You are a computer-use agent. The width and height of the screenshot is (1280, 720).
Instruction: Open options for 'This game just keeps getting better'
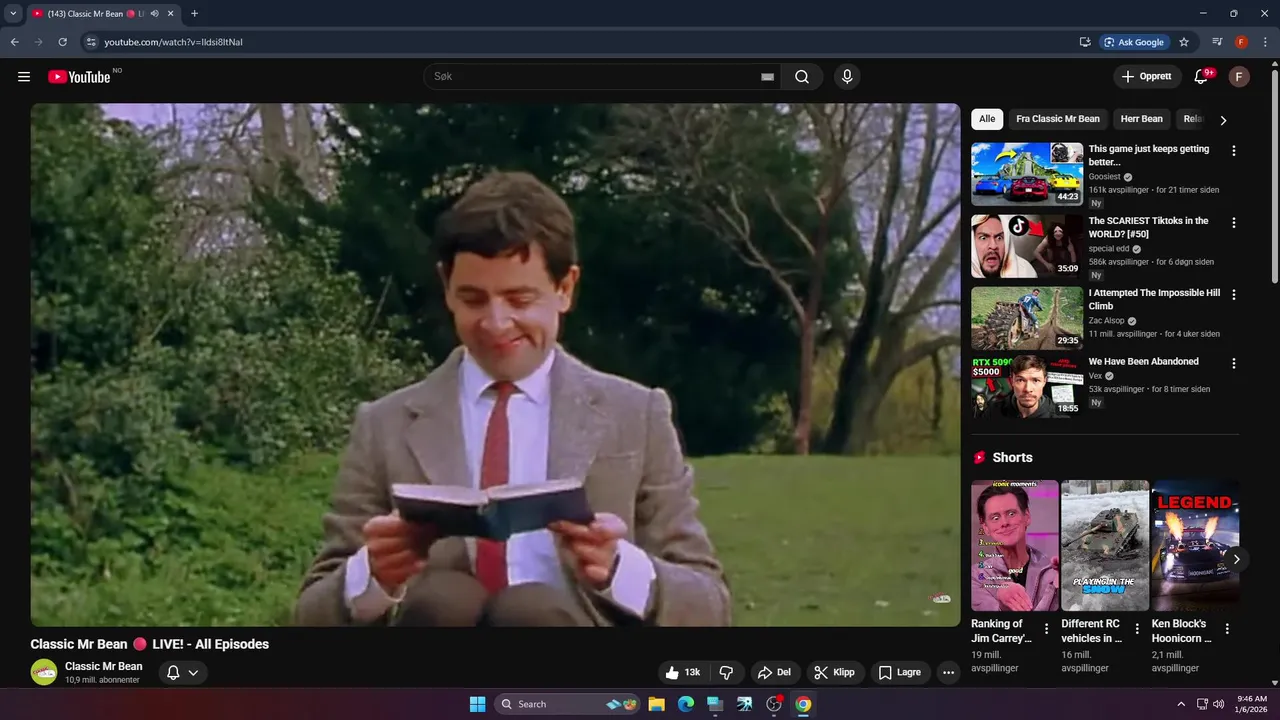point(1233,151)
